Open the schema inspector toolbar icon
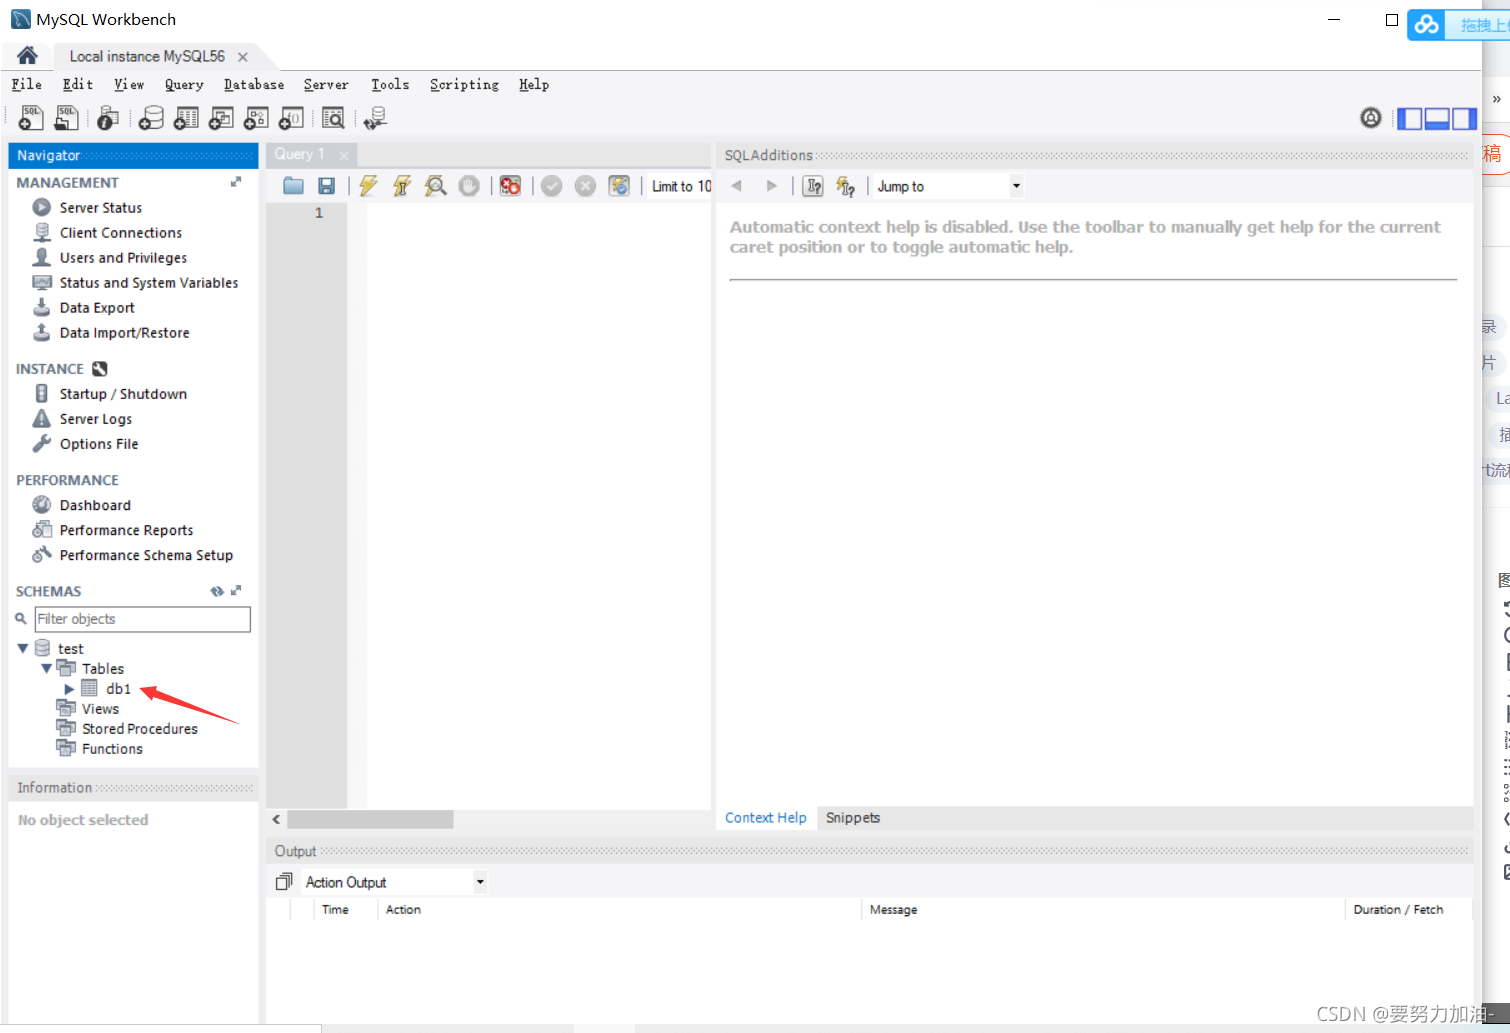 pyautogui.click(x=108, y=118)
